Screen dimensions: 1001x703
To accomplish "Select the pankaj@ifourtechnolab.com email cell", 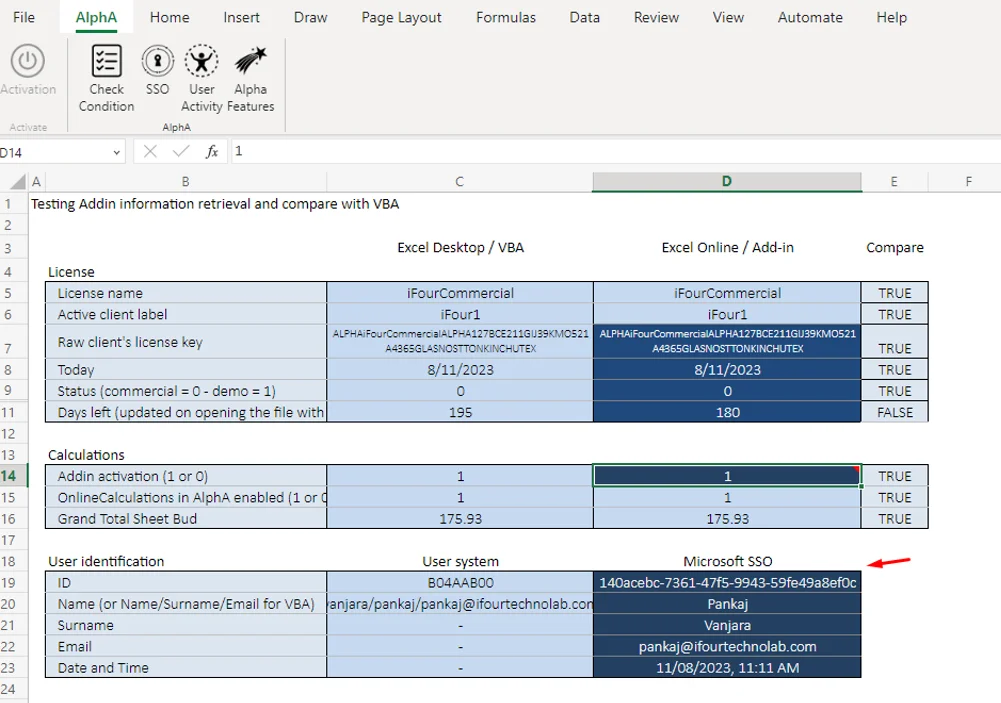I will (x=727, y=647).
